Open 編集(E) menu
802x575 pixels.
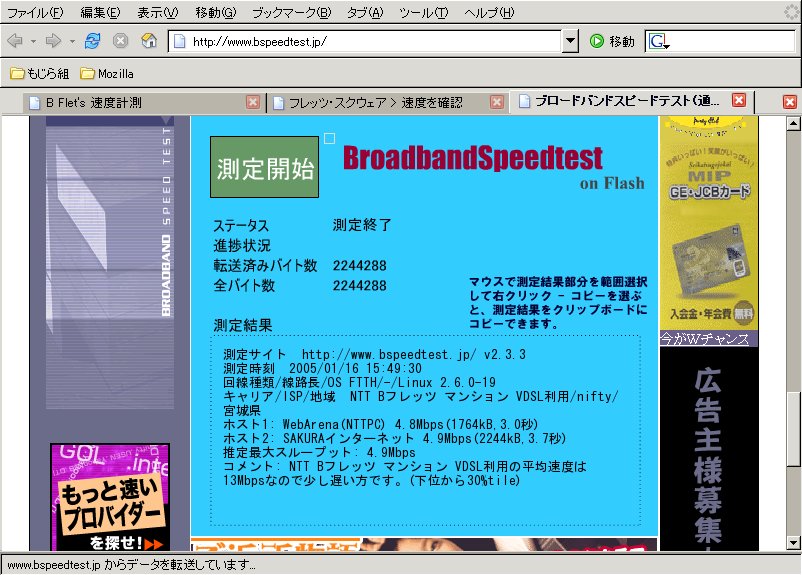tap(100, 13)
